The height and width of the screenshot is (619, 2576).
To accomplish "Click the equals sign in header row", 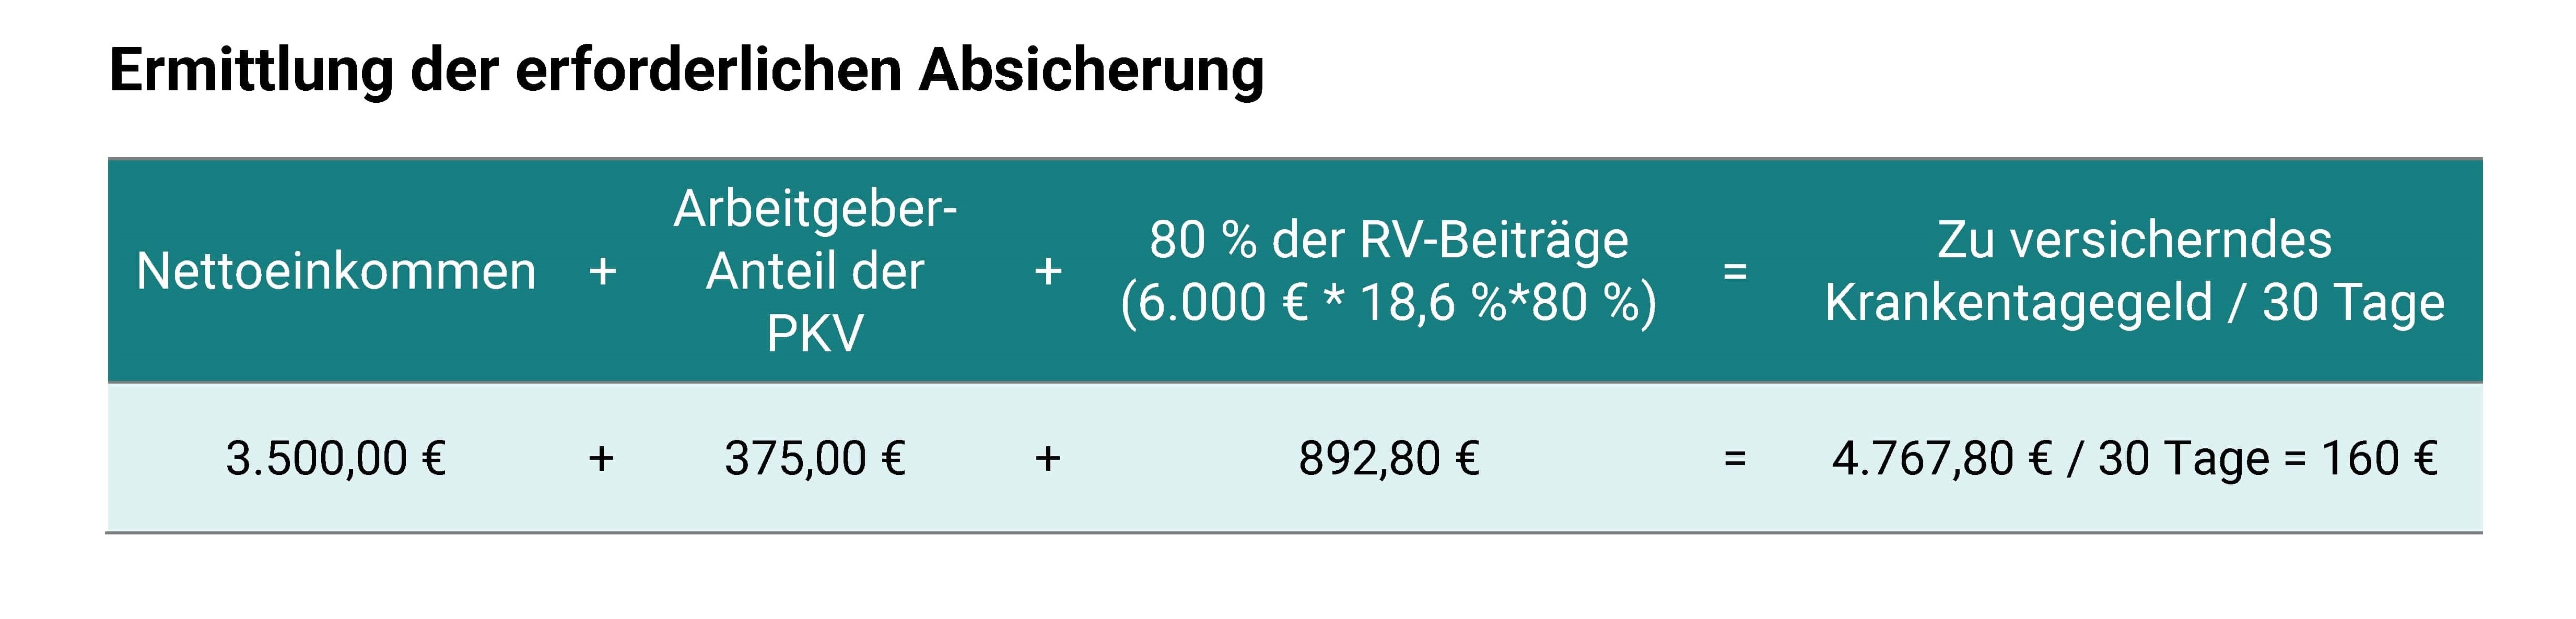I will (1735, 271).
